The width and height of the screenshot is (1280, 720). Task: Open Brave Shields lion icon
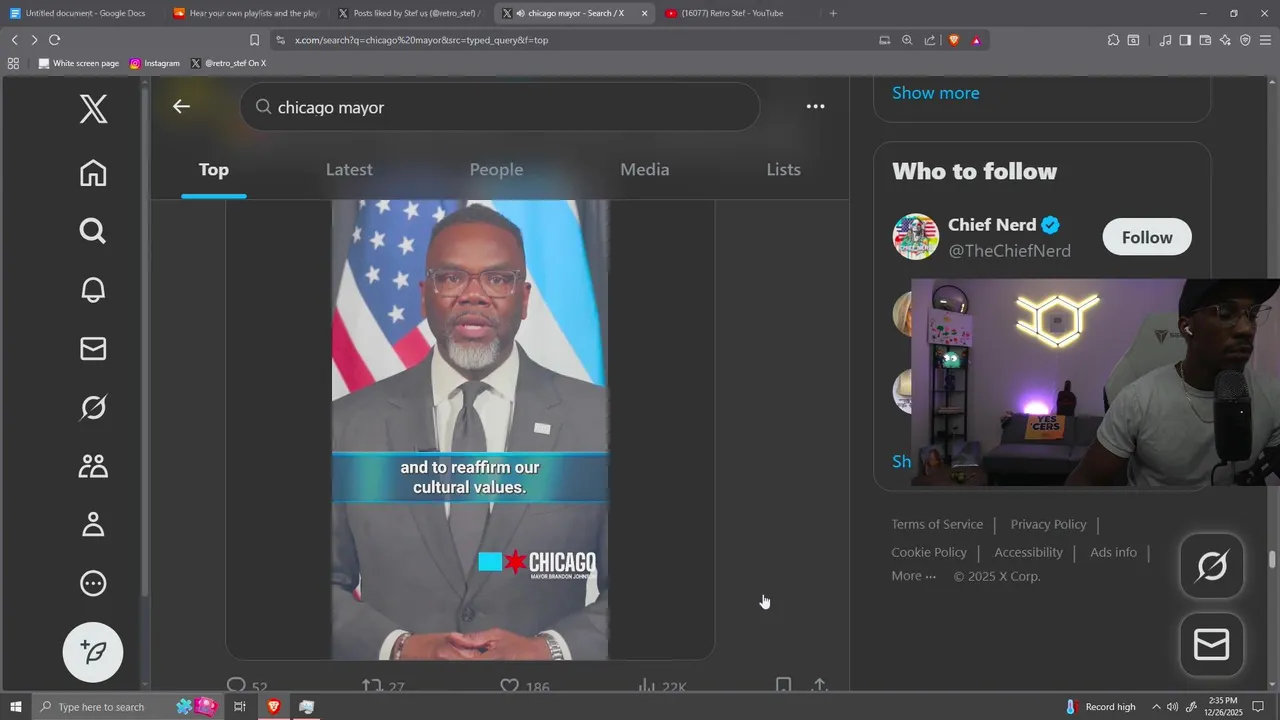pos(953,40)
